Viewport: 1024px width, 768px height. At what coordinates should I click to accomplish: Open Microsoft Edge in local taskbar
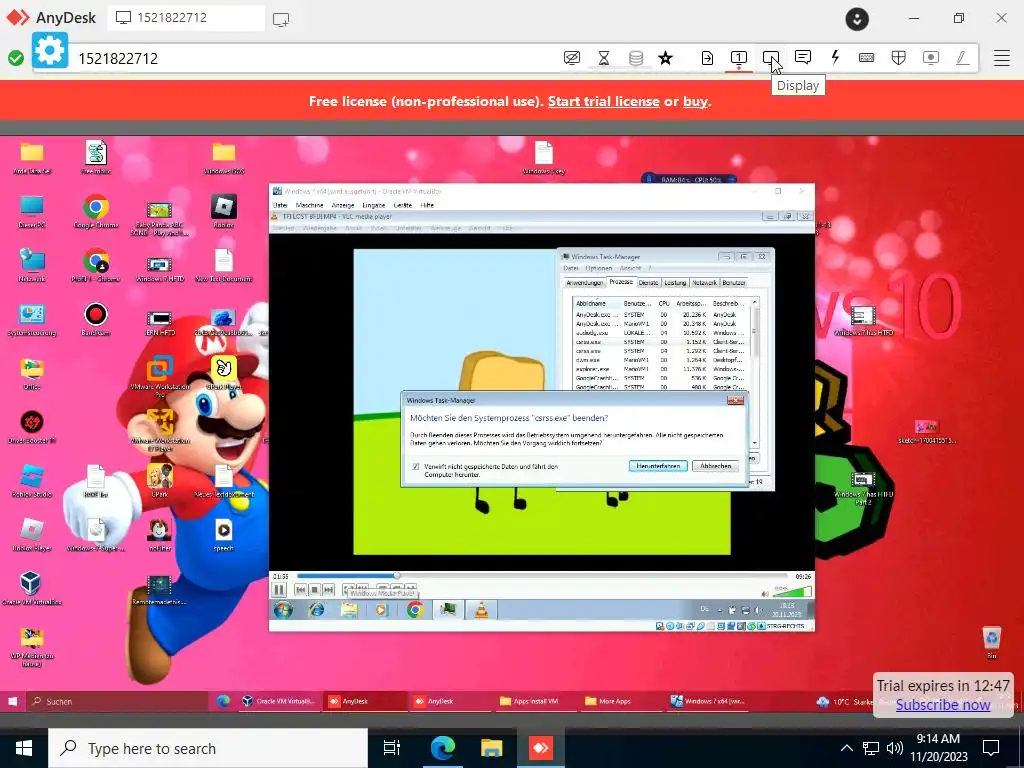click(x=442, y=748)
